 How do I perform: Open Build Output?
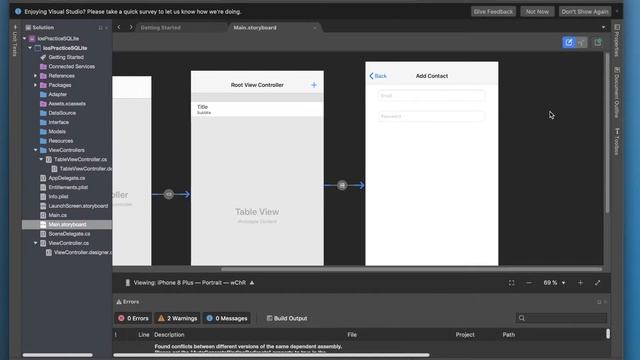pyautogui.click(x=287, y=318)
